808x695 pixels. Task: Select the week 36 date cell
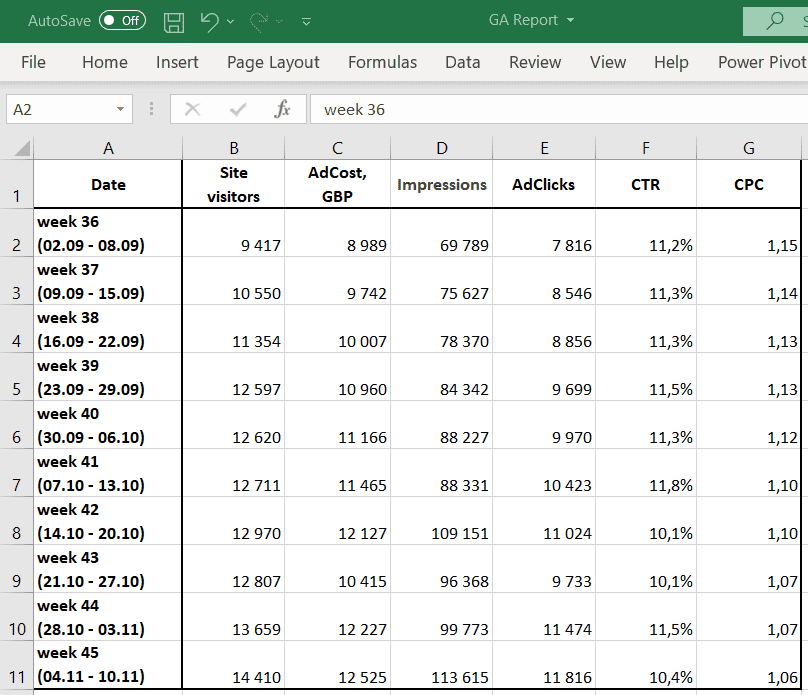point(108,233)
